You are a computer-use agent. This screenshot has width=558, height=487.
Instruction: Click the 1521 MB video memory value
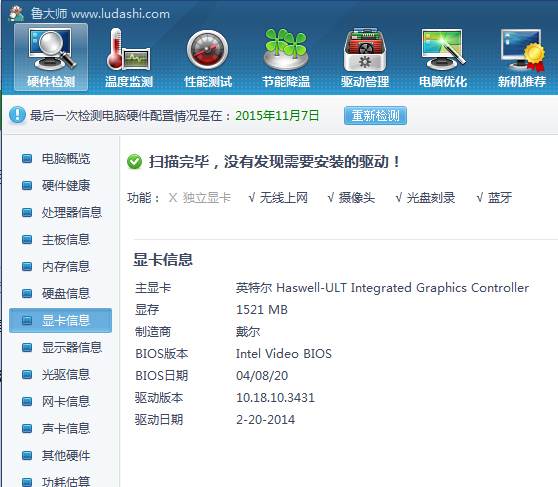click(x=262, y=310)
